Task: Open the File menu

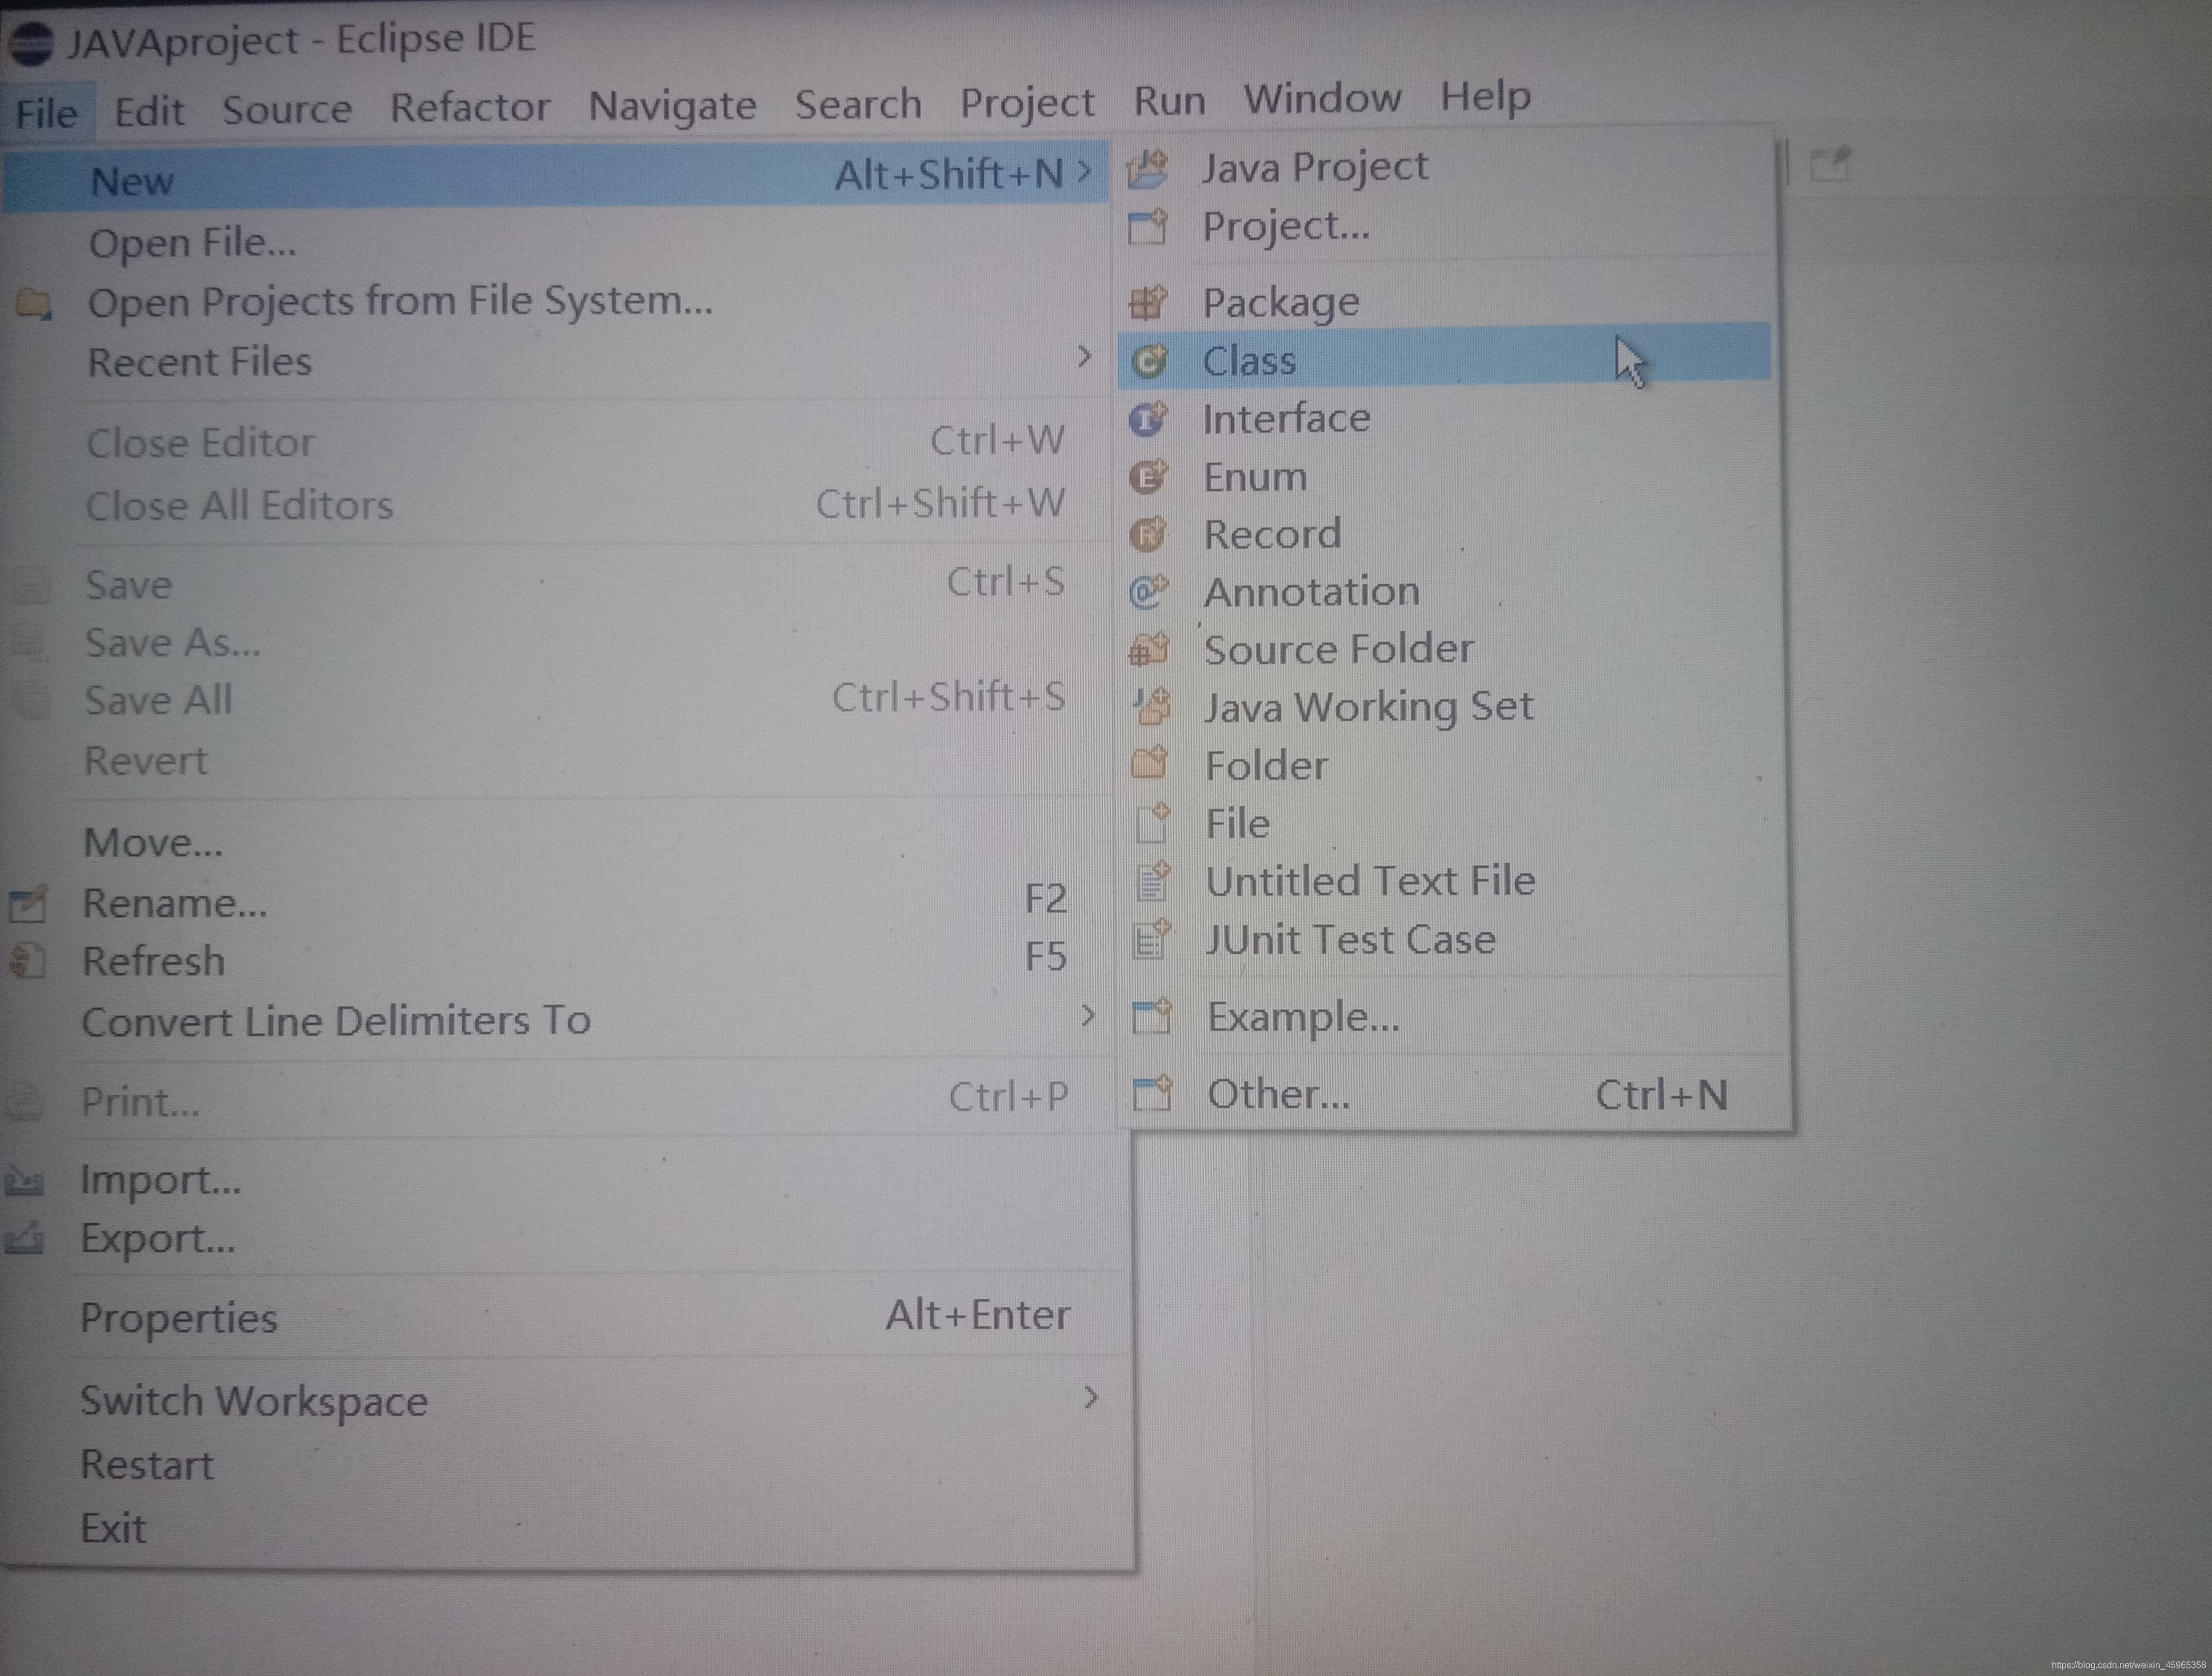Action: click(47, 113)
